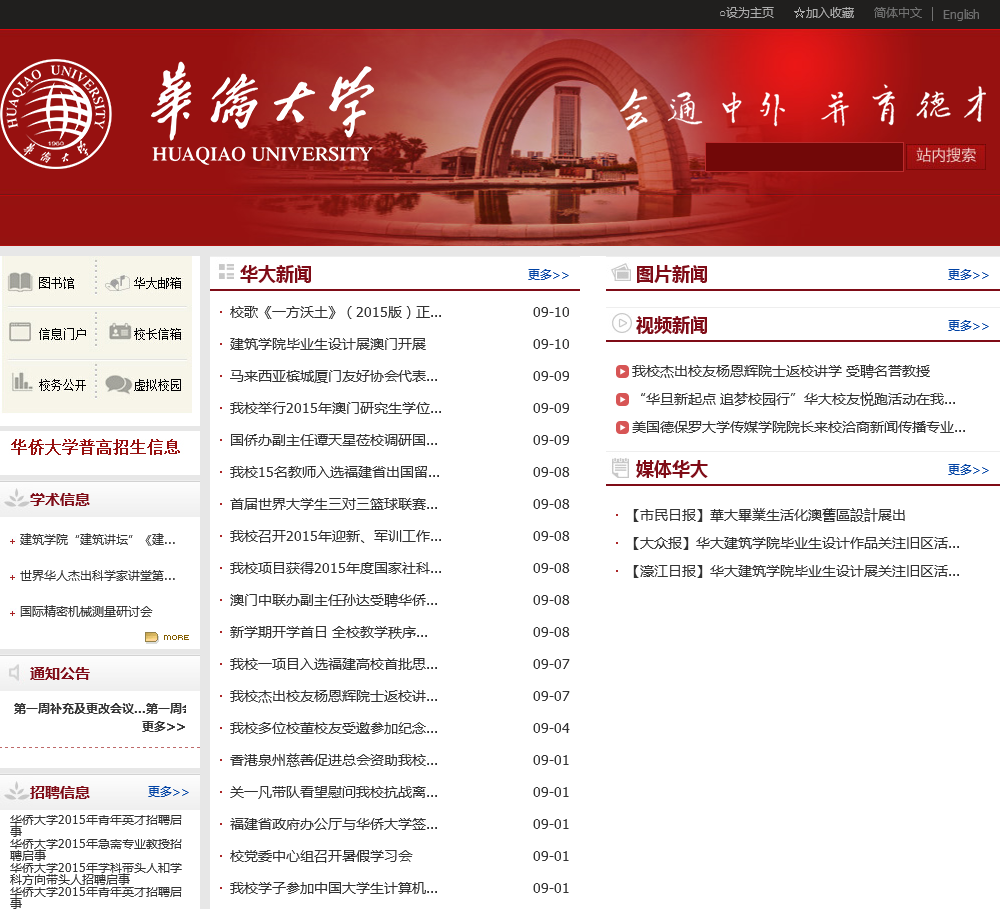Open the 华大新闻 section heading

point(276,274)
